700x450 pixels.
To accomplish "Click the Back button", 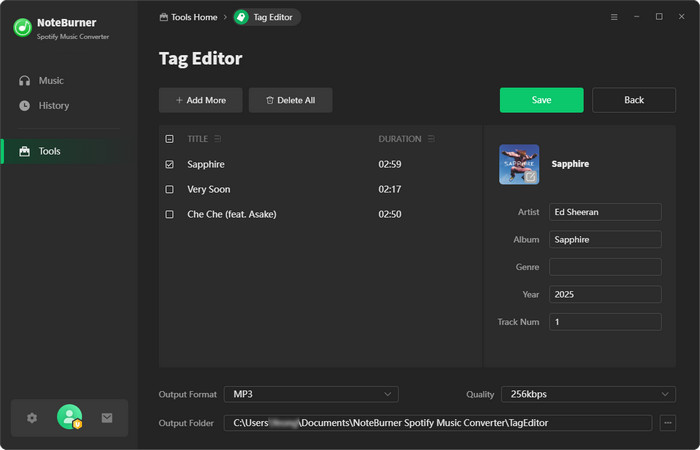I will (634, 100).
